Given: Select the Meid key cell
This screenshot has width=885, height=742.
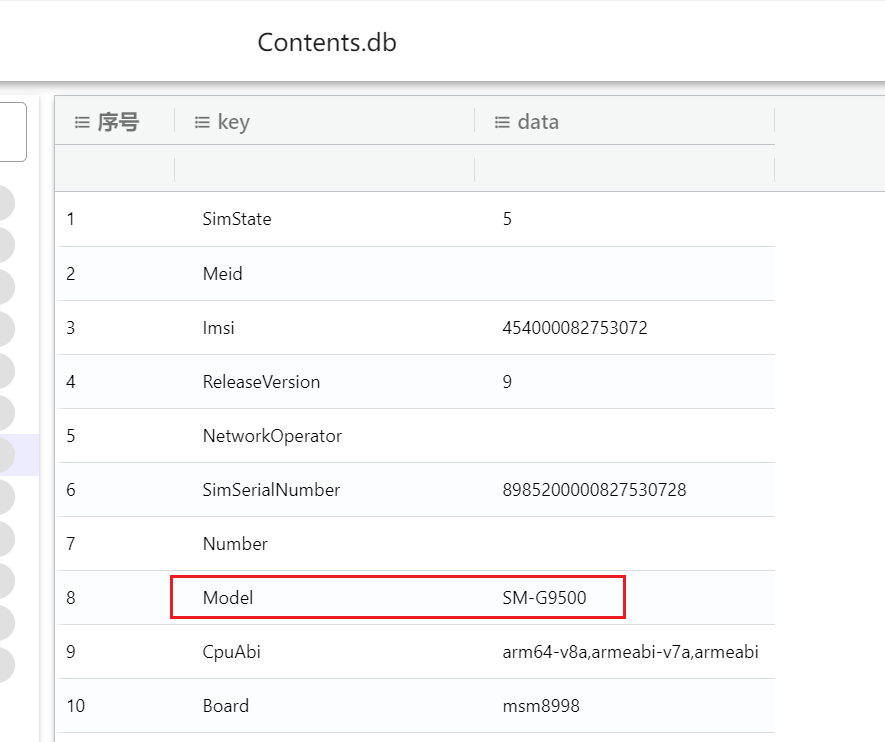Looking at the screenshot, I should (x=222, y=274).
